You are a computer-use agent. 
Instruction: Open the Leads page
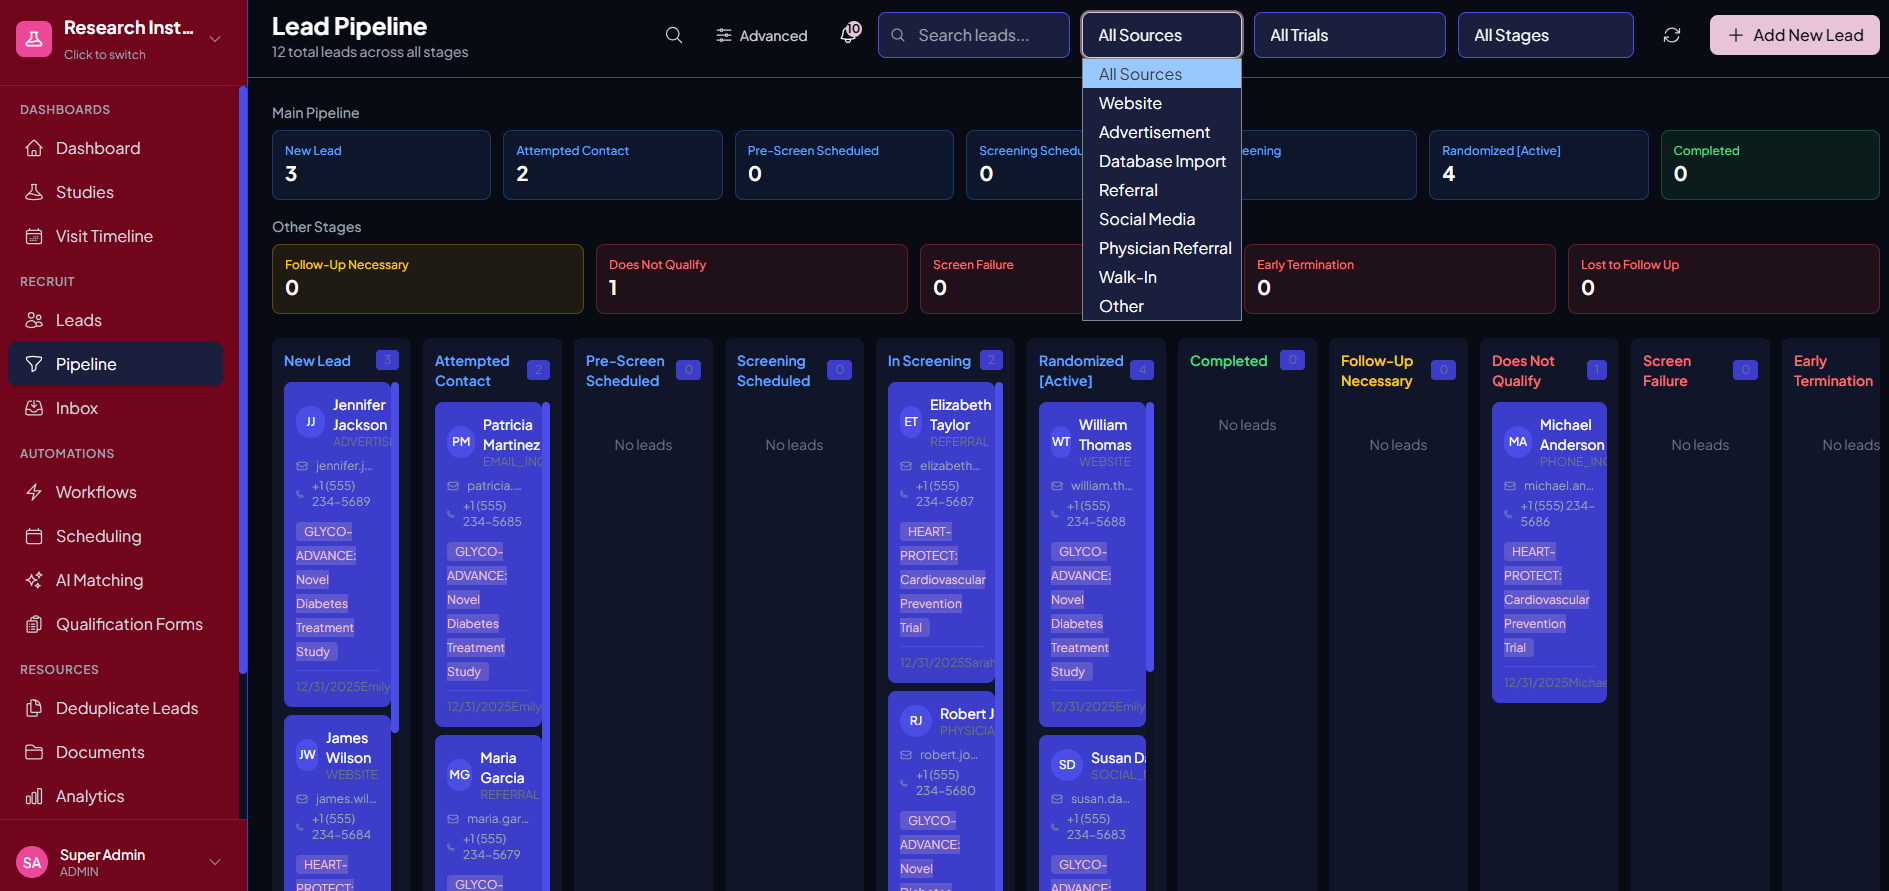(115, 320)
